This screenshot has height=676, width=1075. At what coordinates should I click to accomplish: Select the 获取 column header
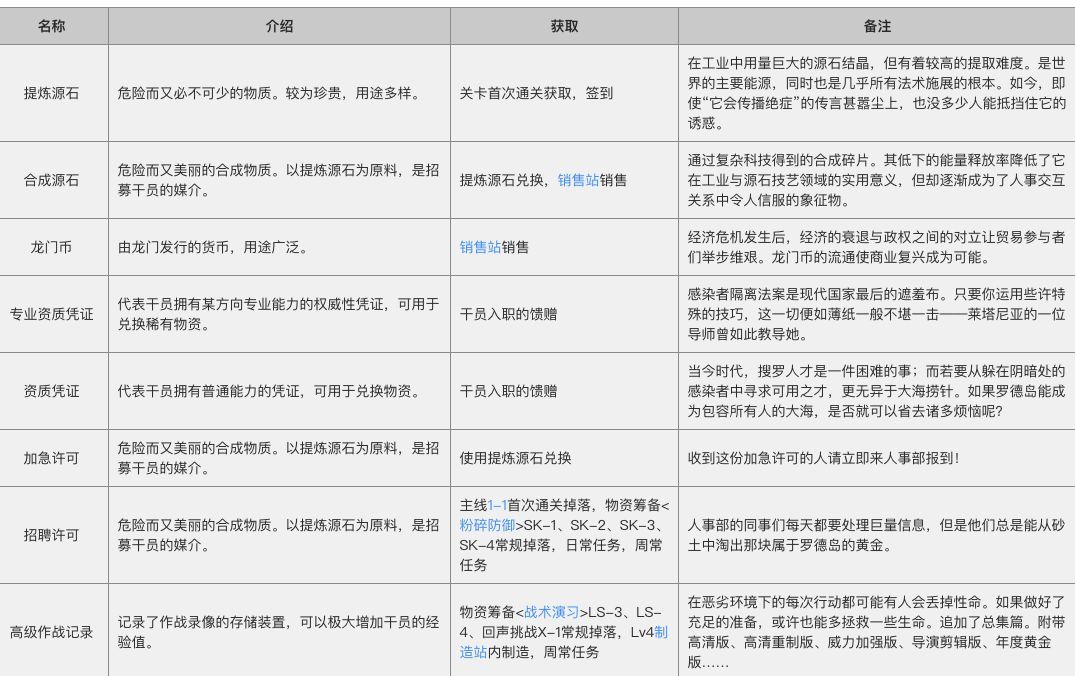(563, 27)
